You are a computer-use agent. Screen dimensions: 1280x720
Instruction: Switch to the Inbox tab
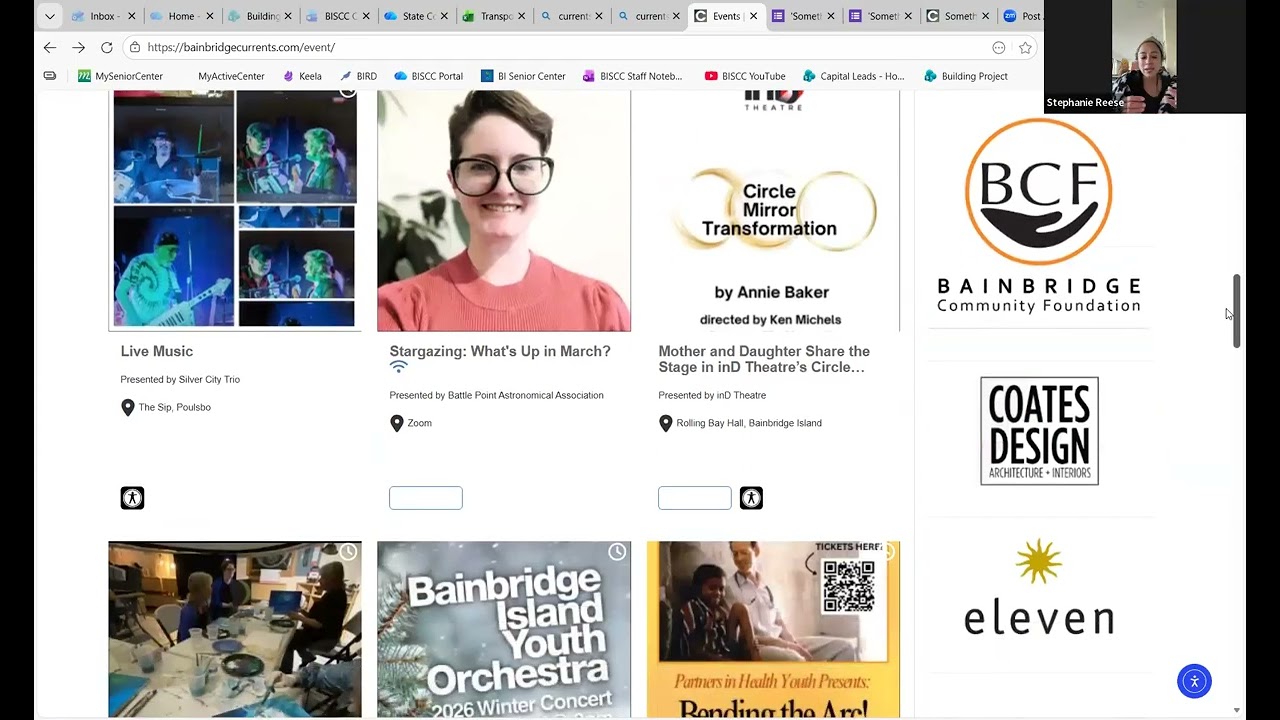click(x=101, y=16)
